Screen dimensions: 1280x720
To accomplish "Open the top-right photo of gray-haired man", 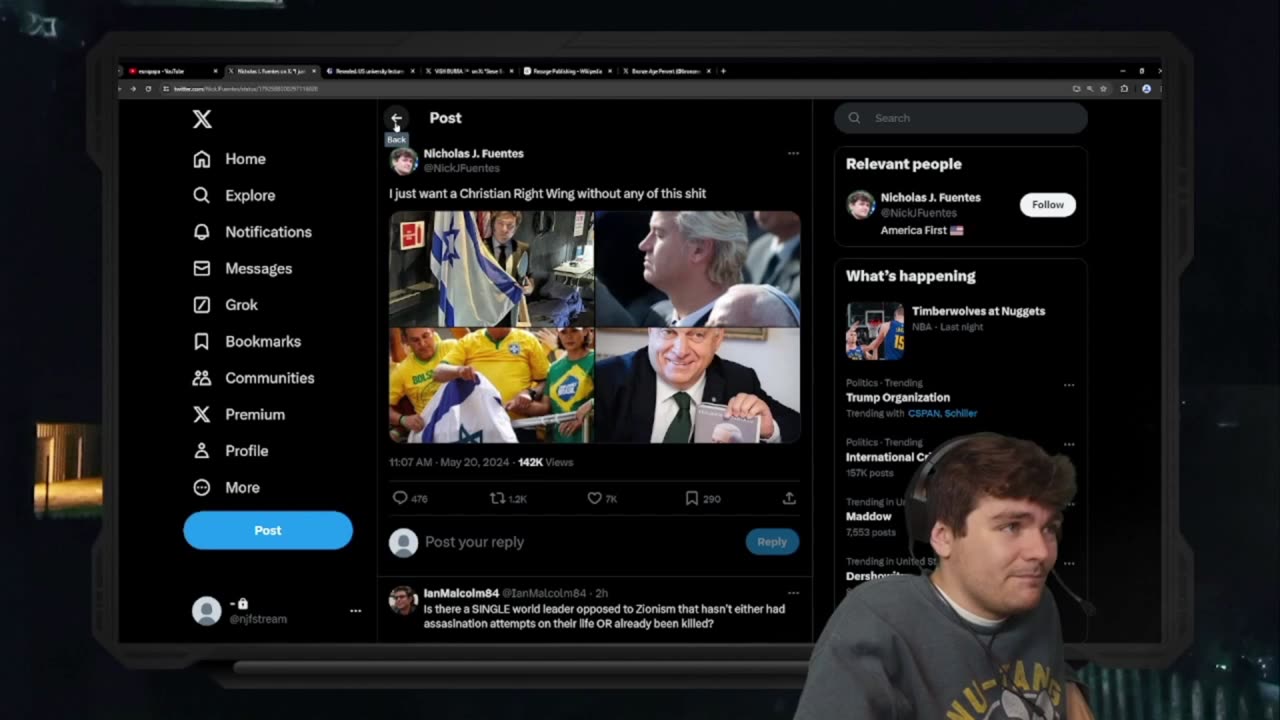I will [698, 268].
